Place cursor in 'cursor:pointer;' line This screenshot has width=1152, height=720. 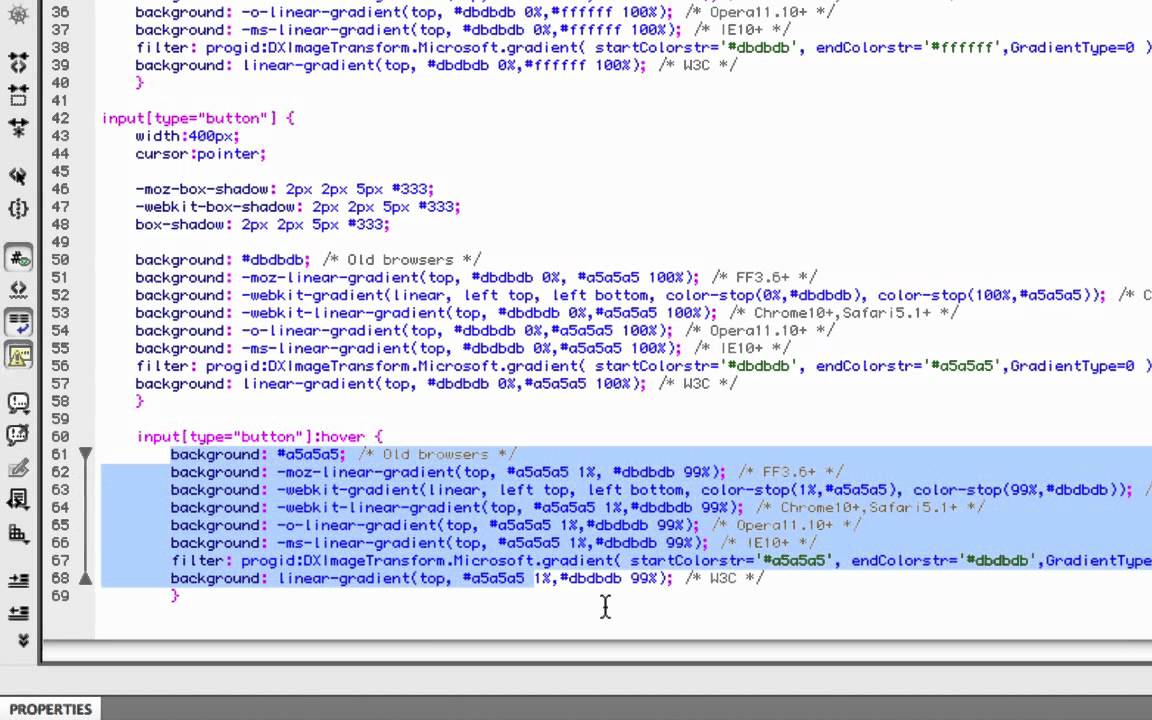[x=200, y=154]
